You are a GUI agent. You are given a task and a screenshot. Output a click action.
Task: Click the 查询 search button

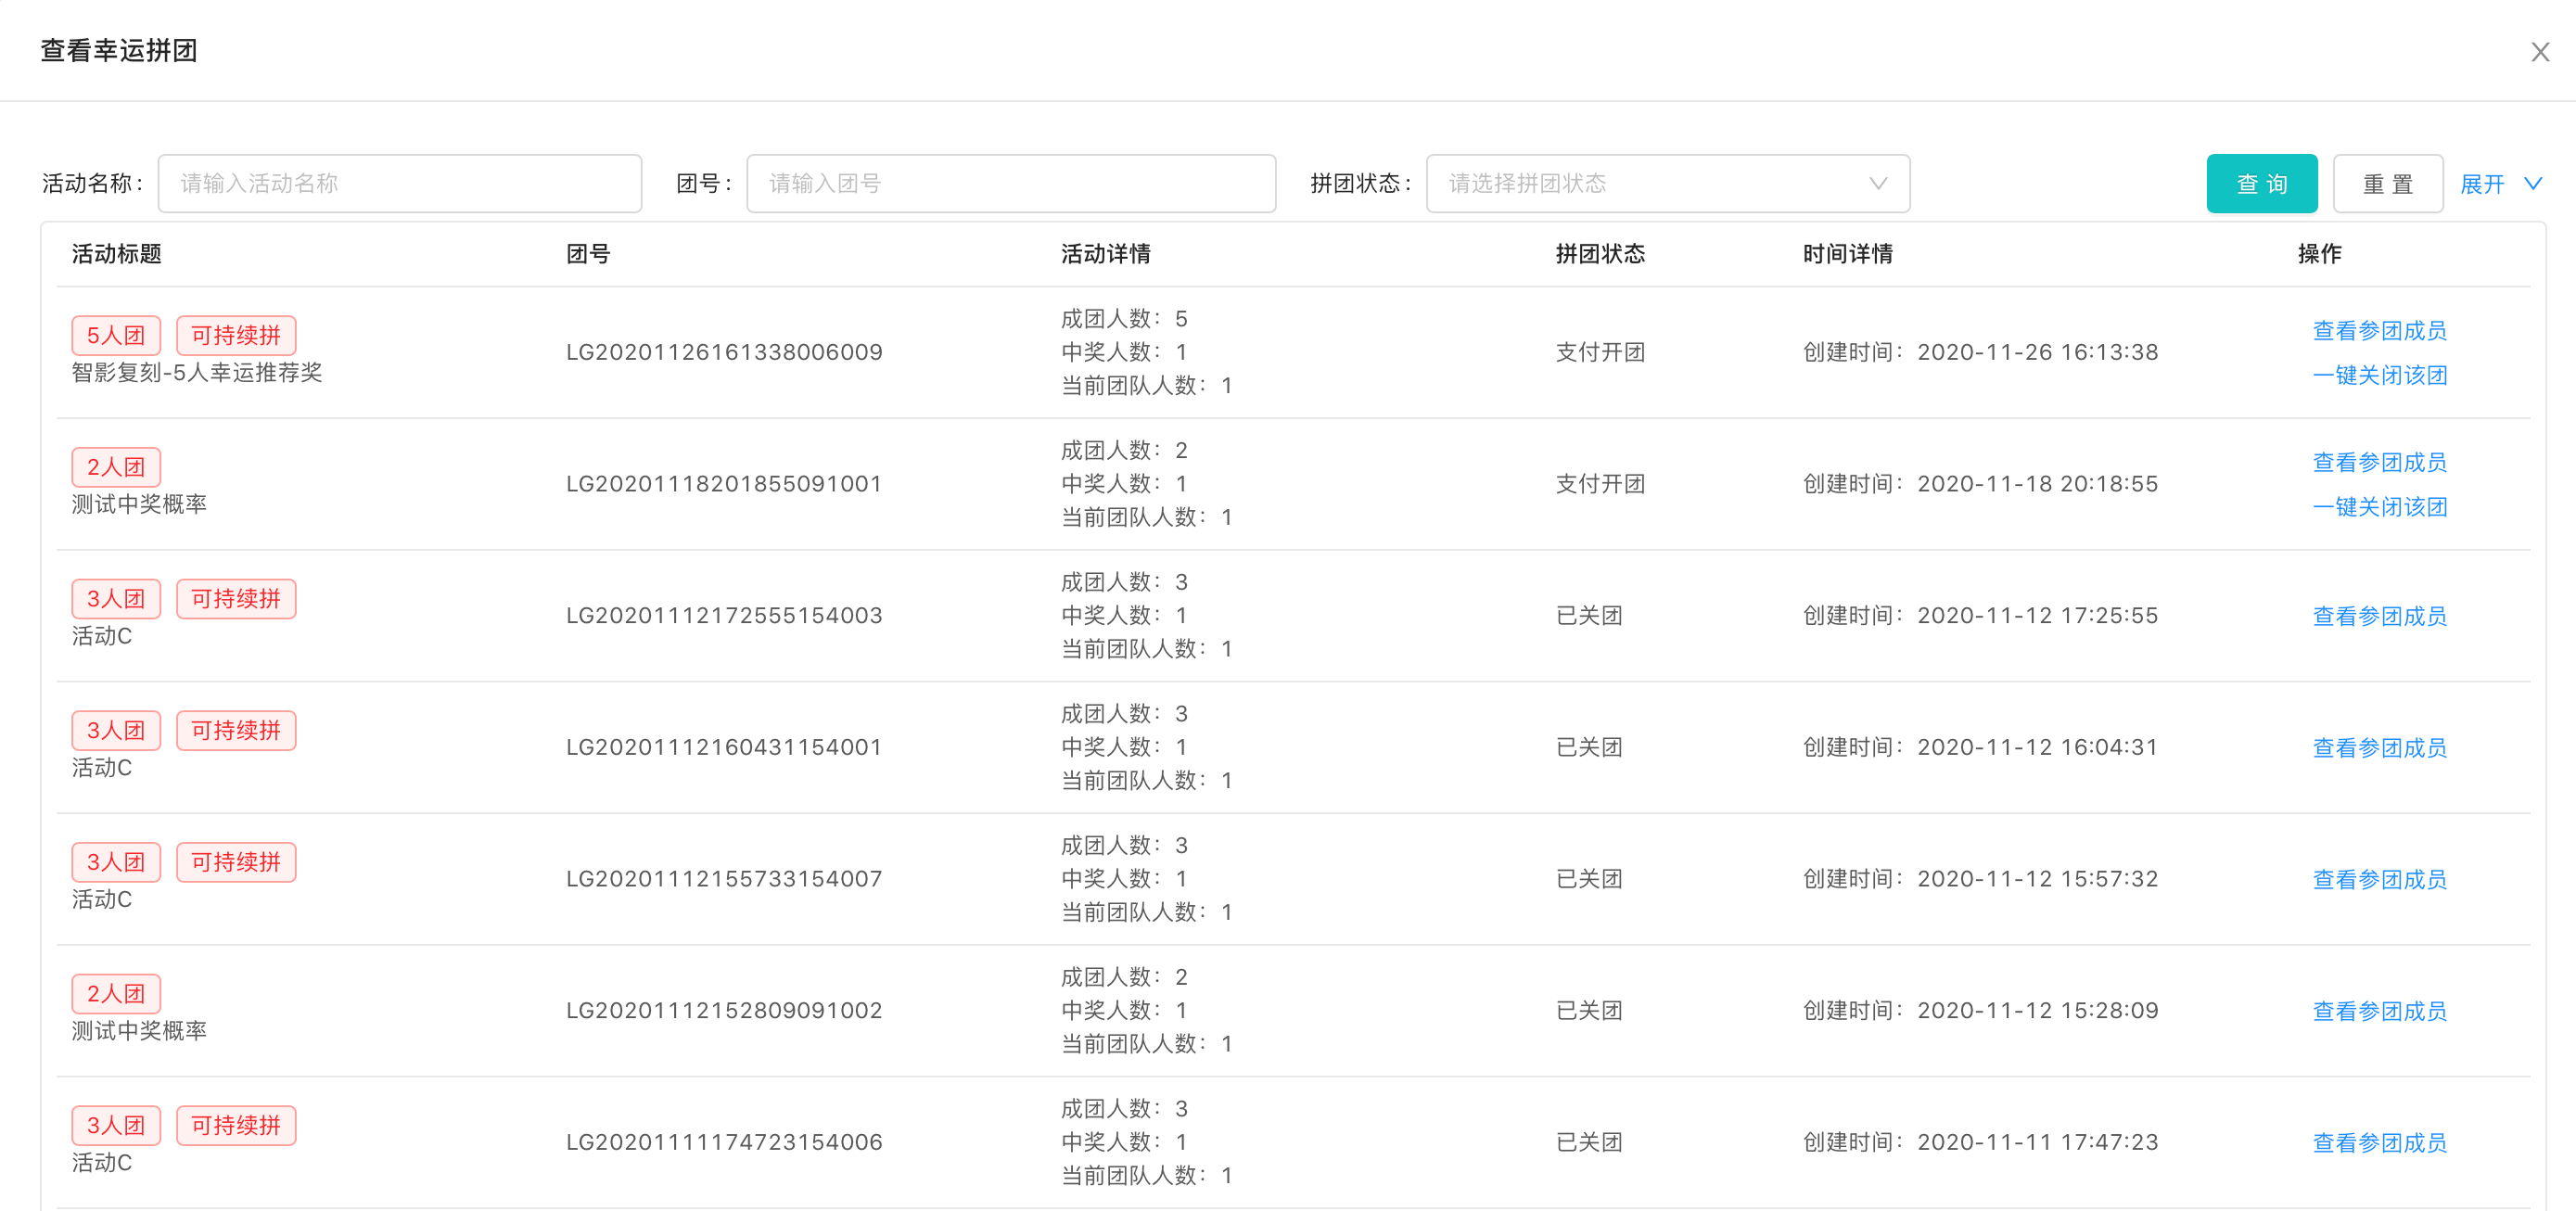[x=2261, y=184]
